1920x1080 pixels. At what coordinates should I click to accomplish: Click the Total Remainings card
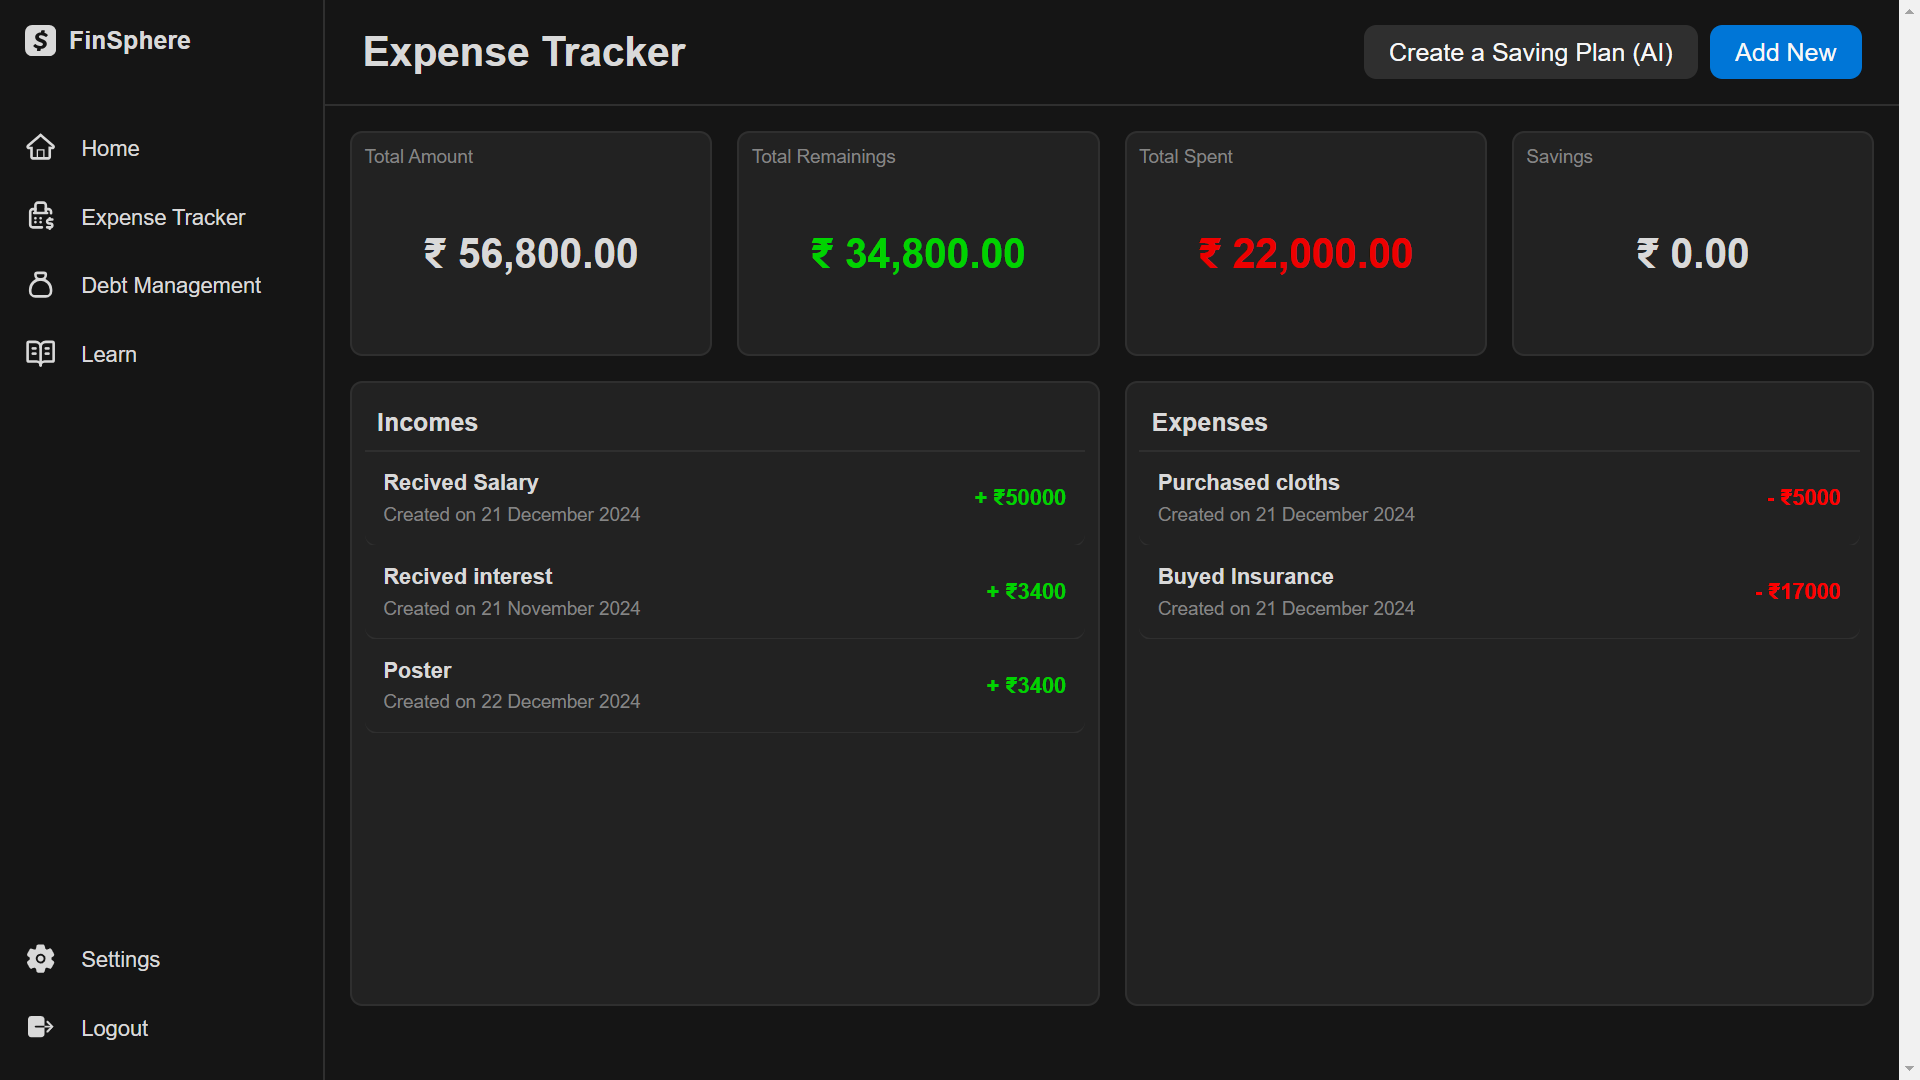click(918, 243)
